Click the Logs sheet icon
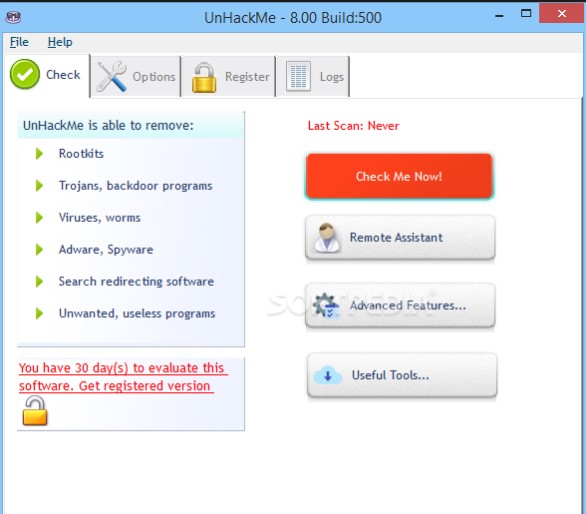The width and height of the screenshot is (586, 514). (298, 76)
